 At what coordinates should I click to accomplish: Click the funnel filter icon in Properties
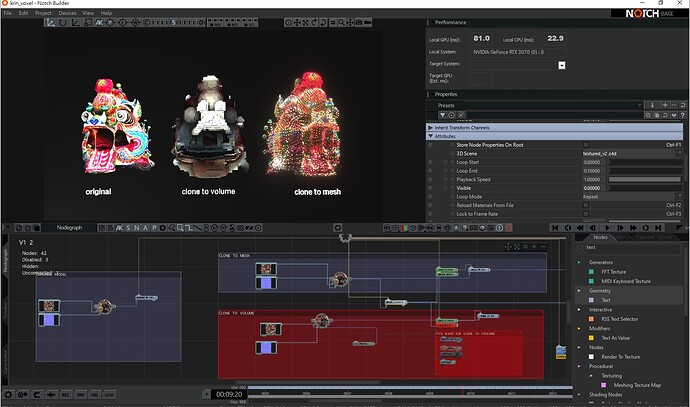[442, 115]
